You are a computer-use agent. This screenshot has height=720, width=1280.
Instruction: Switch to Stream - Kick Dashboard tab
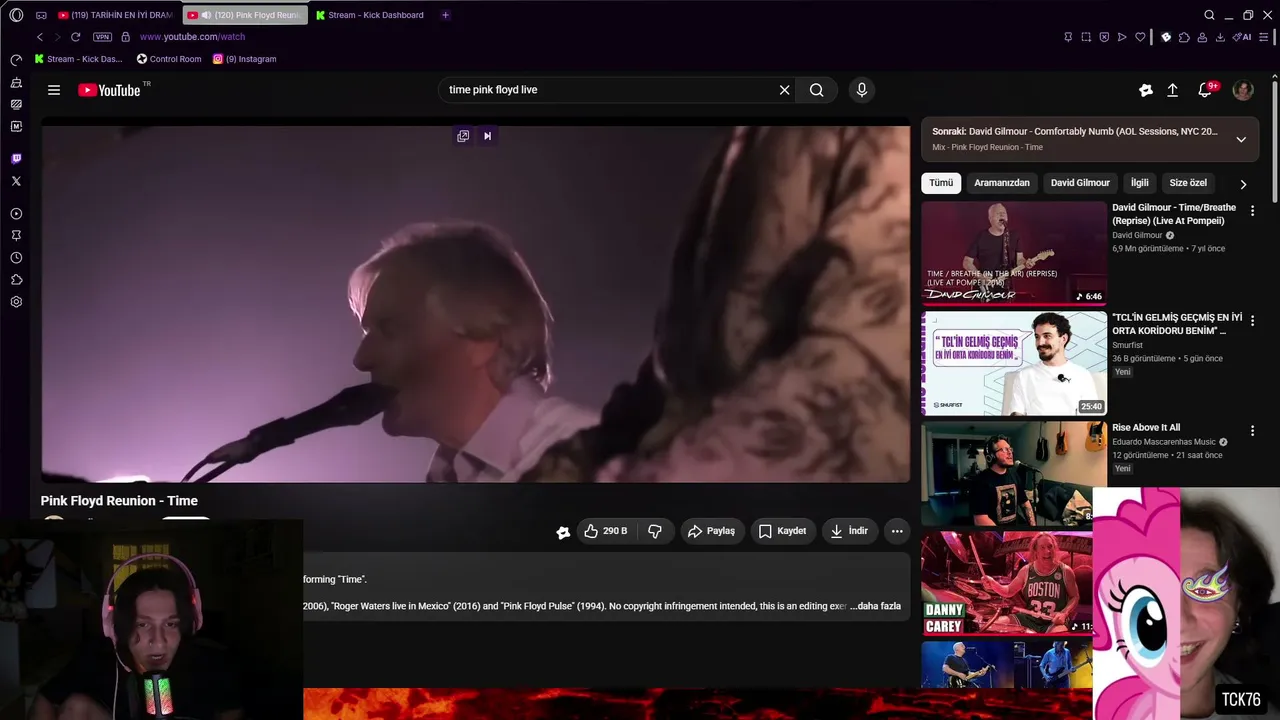pyautogui.click(x=370, y=15)
